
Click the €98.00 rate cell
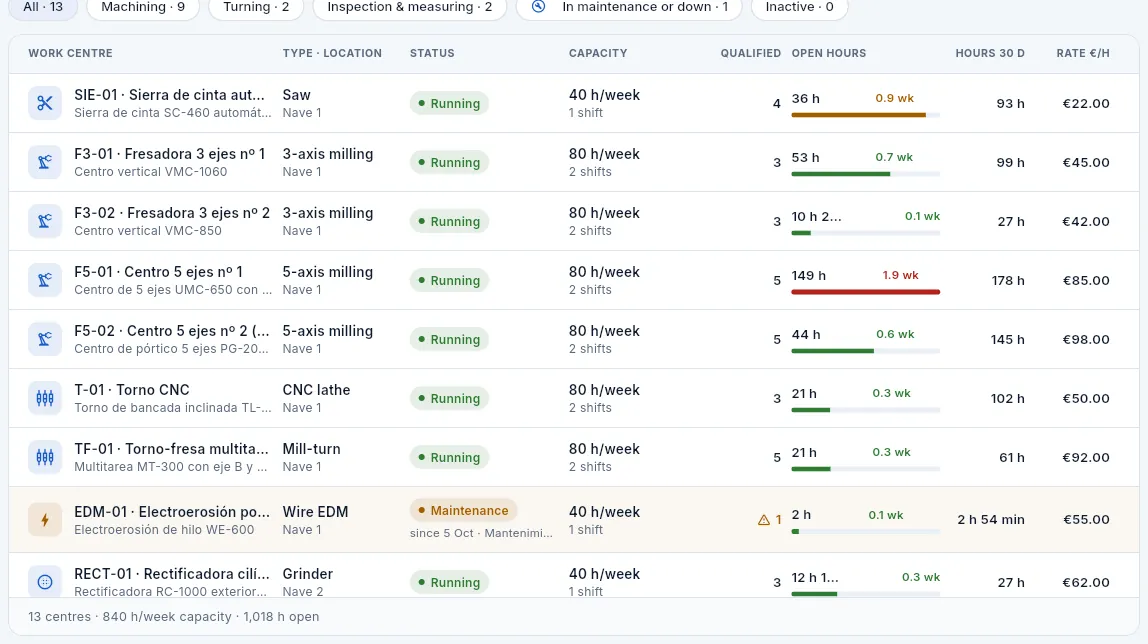1086,340
